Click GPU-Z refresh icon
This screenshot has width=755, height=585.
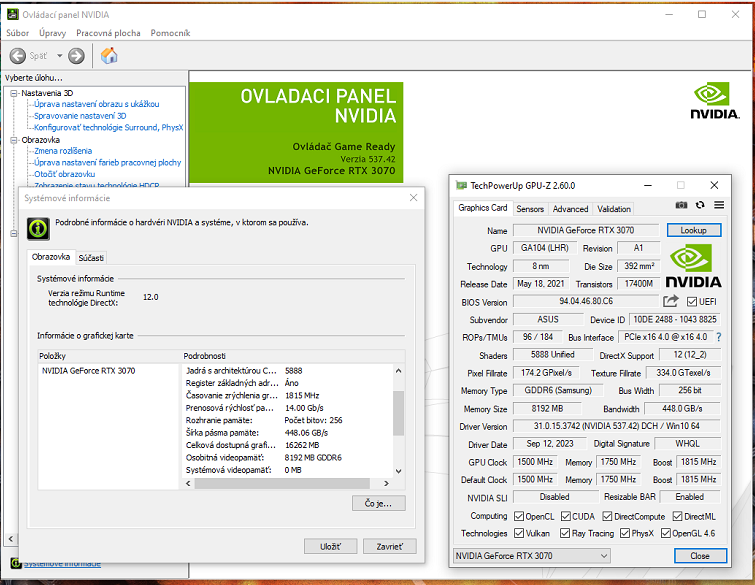click(700, 205)
